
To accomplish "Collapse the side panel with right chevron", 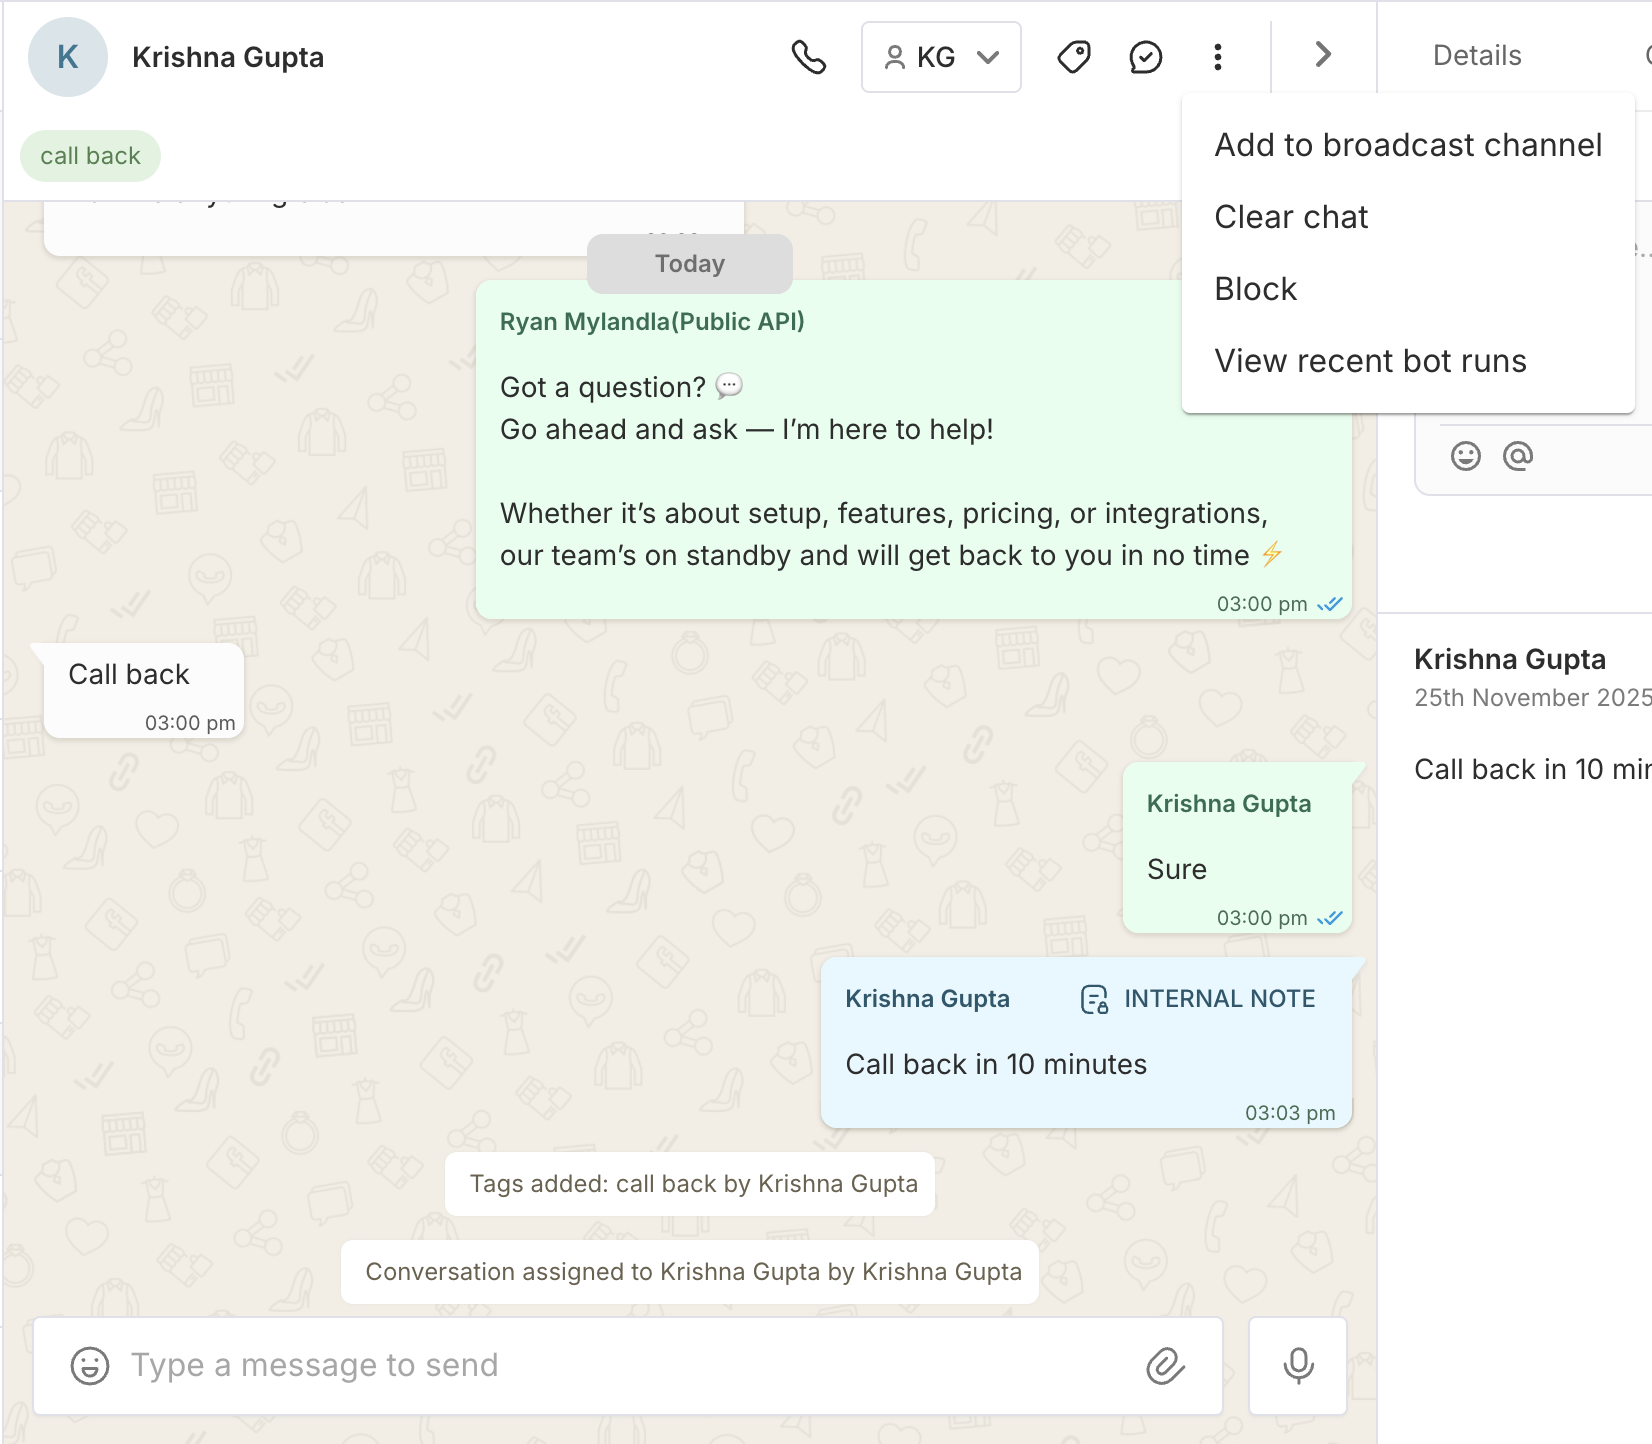I will click(x=1323, y=54).
